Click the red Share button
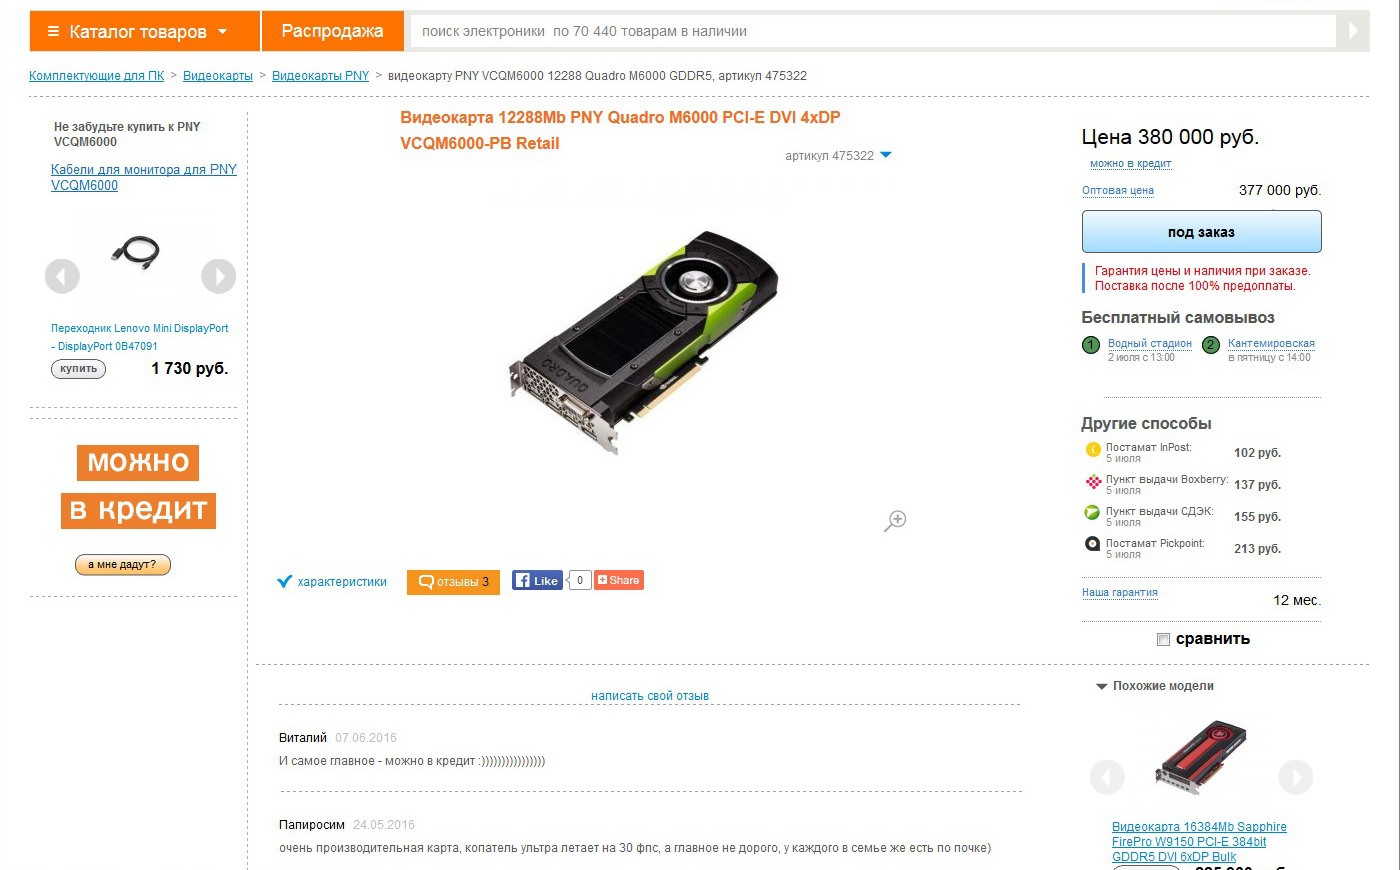Screen dimensions: 1400x870 point(619,580)
